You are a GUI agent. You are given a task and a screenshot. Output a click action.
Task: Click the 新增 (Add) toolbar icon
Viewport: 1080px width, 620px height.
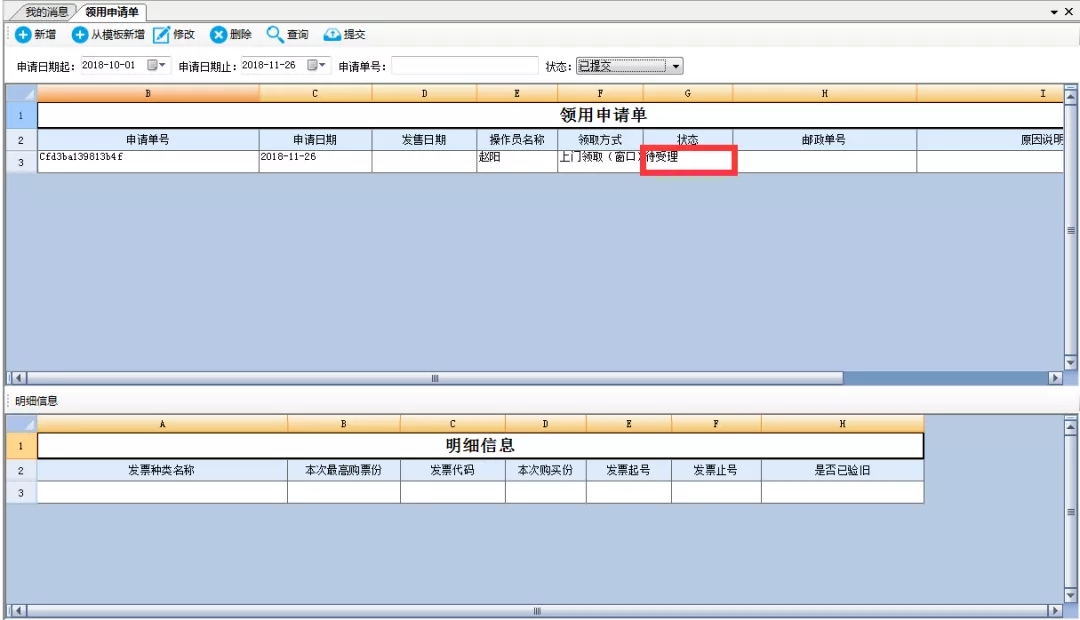tap(23, 35)
